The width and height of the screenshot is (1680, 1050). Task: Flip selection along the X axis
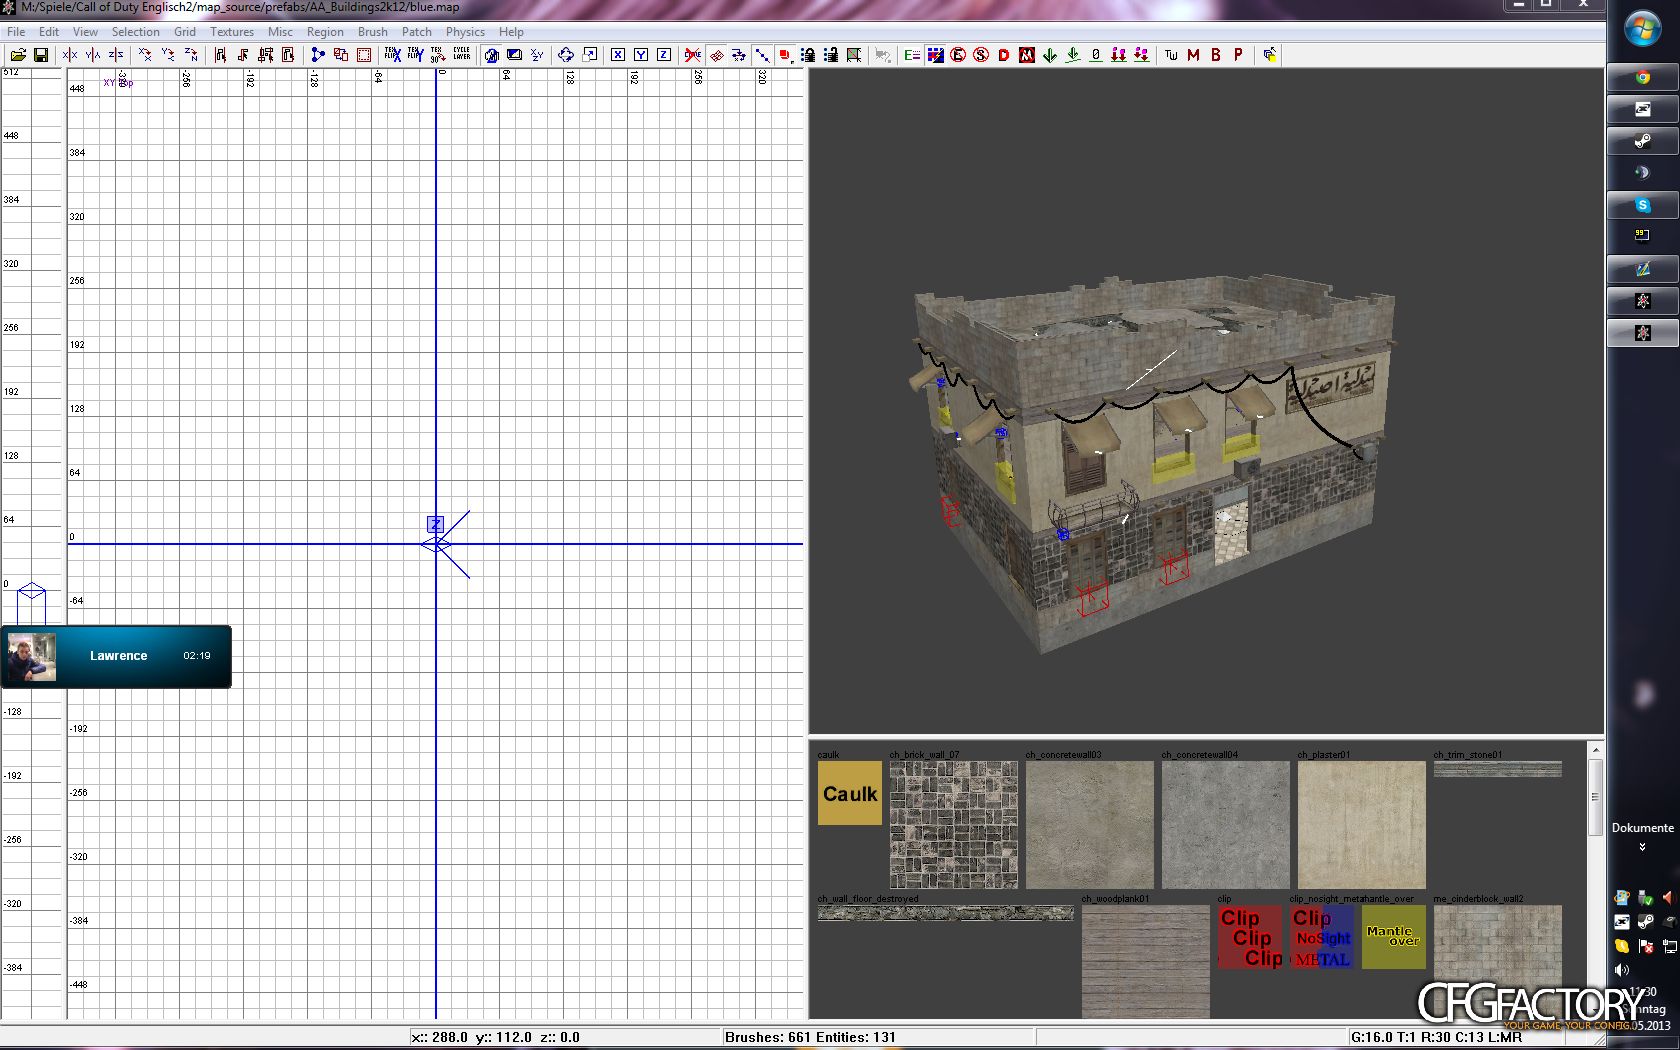point(70,55)
